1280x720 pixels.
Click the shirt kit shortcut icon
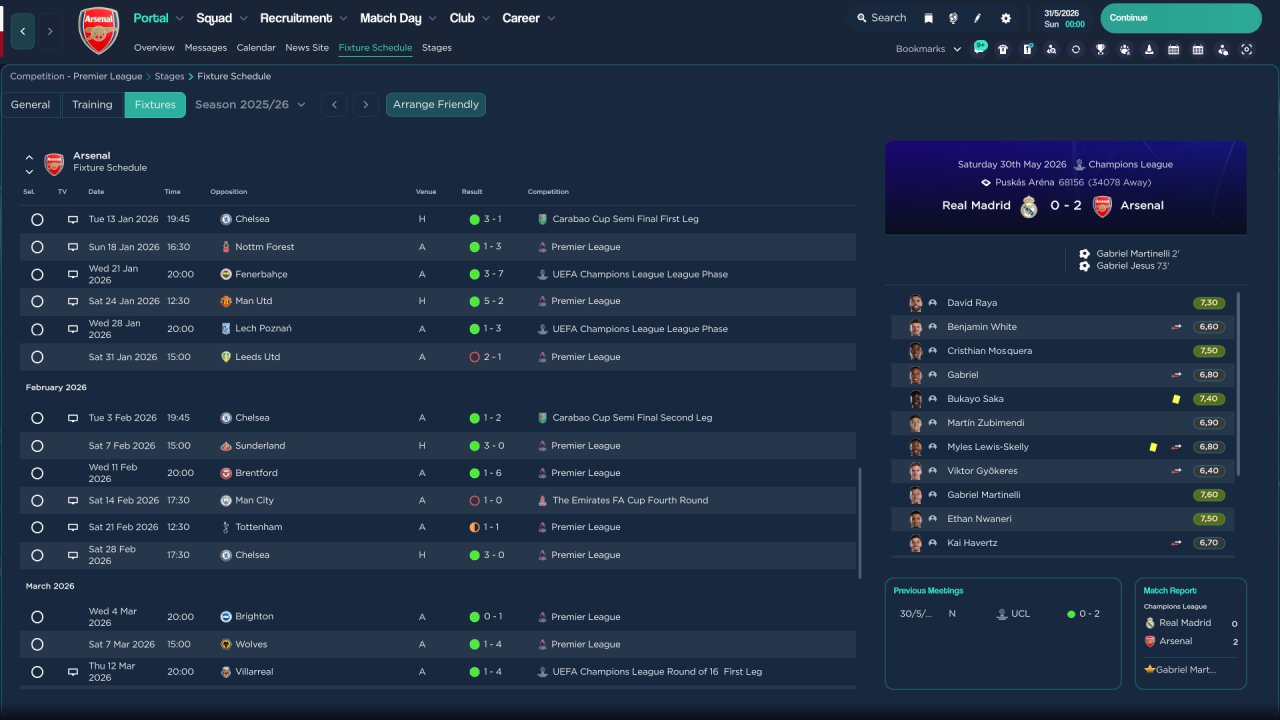click(1003, 49)
